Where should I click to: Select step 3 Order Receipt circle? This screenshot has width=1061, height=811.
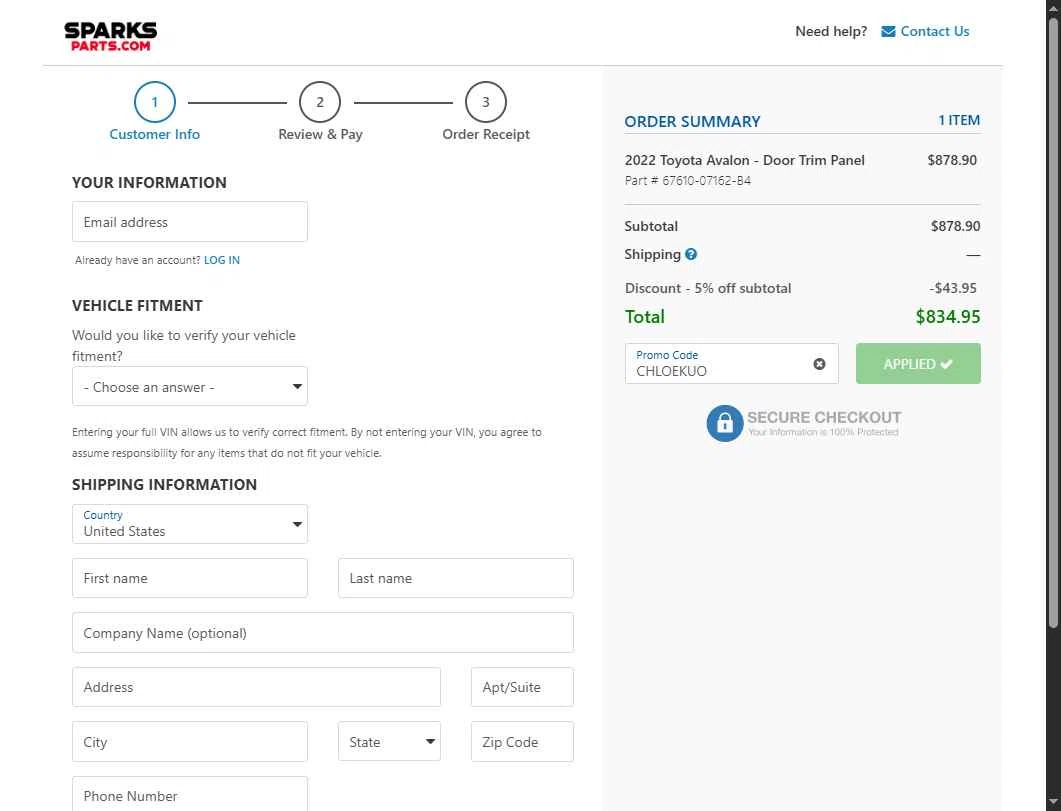486,102
